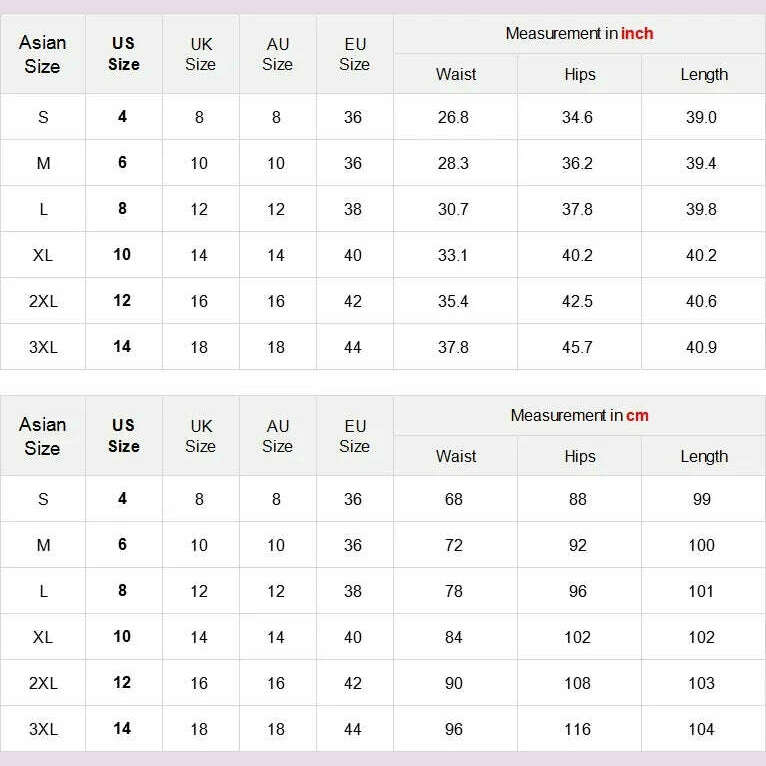Select the 99 cm length value

click(x=701, y=499)
